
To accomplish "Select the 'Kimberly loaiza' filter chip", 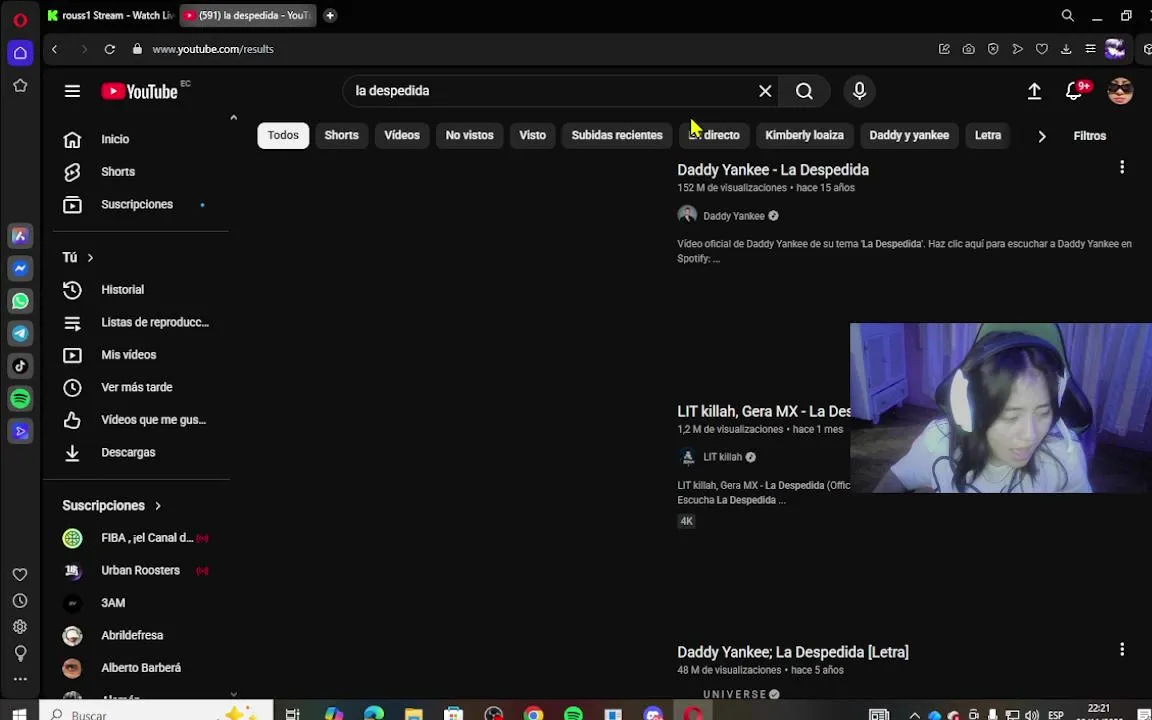I will 804,135.
